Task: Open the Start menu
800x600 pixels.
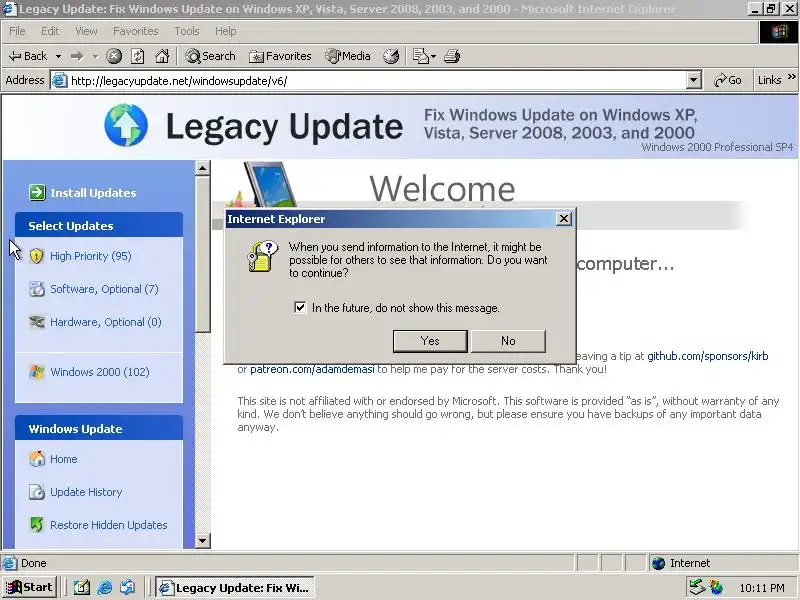Action: (x=30, y=587)
